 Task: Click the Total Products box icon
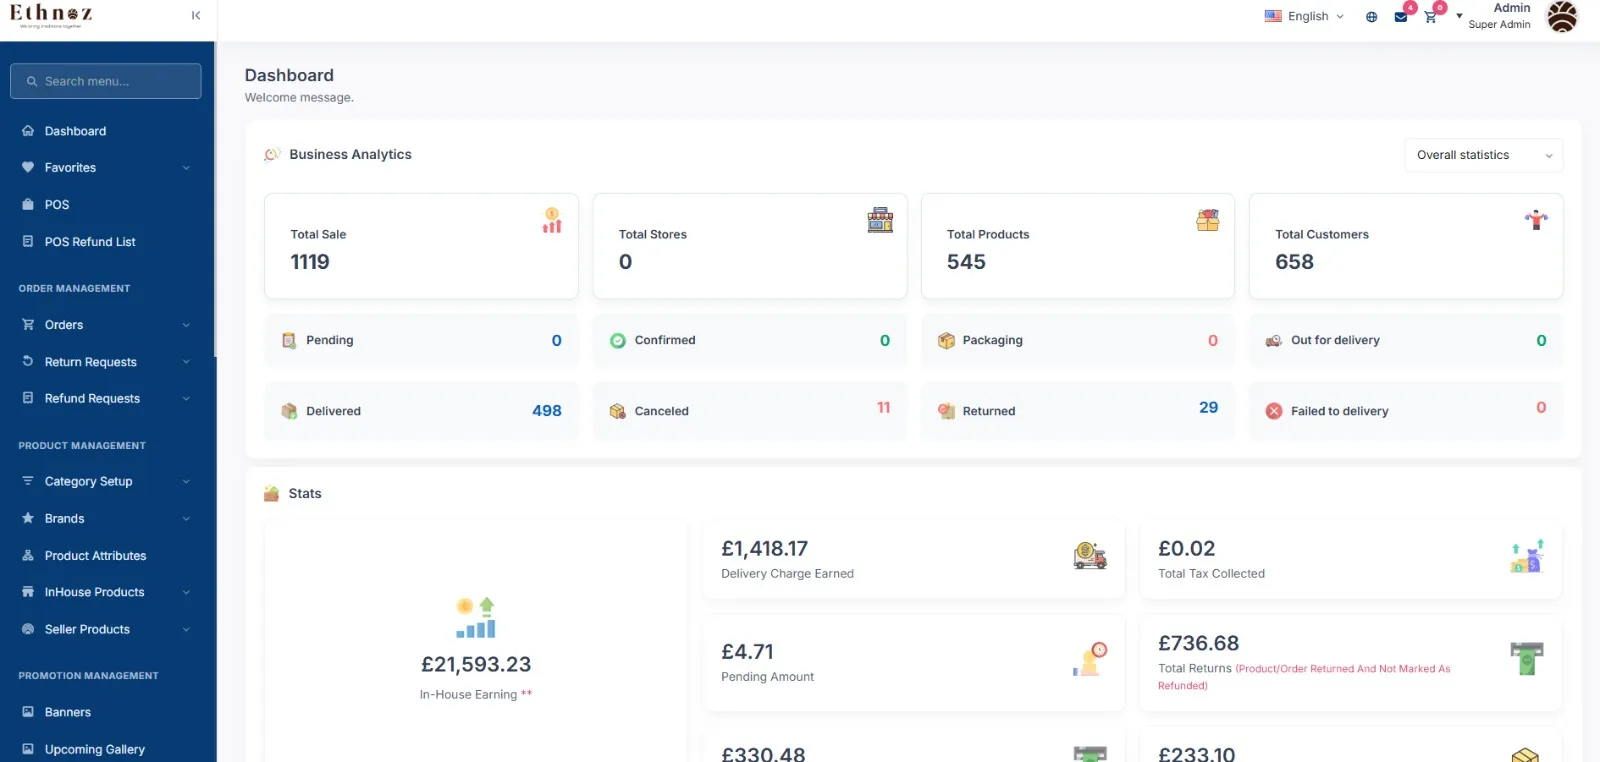click(1208, 220)
